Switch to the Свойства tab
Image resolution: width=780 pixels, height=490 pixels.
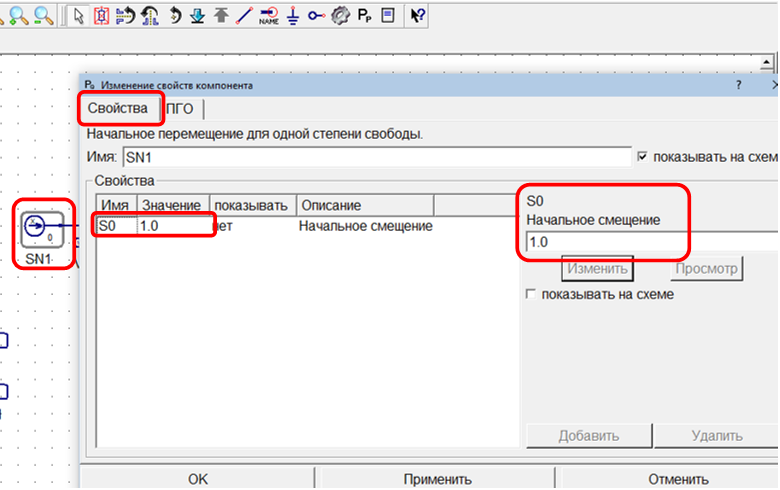tap(118, 108)
